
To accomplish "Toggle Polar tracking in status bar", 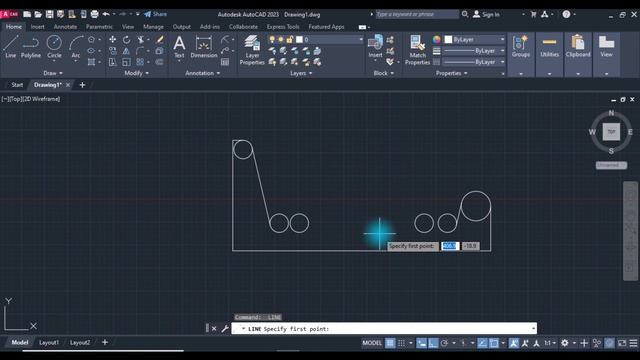I will coord(444,343).
